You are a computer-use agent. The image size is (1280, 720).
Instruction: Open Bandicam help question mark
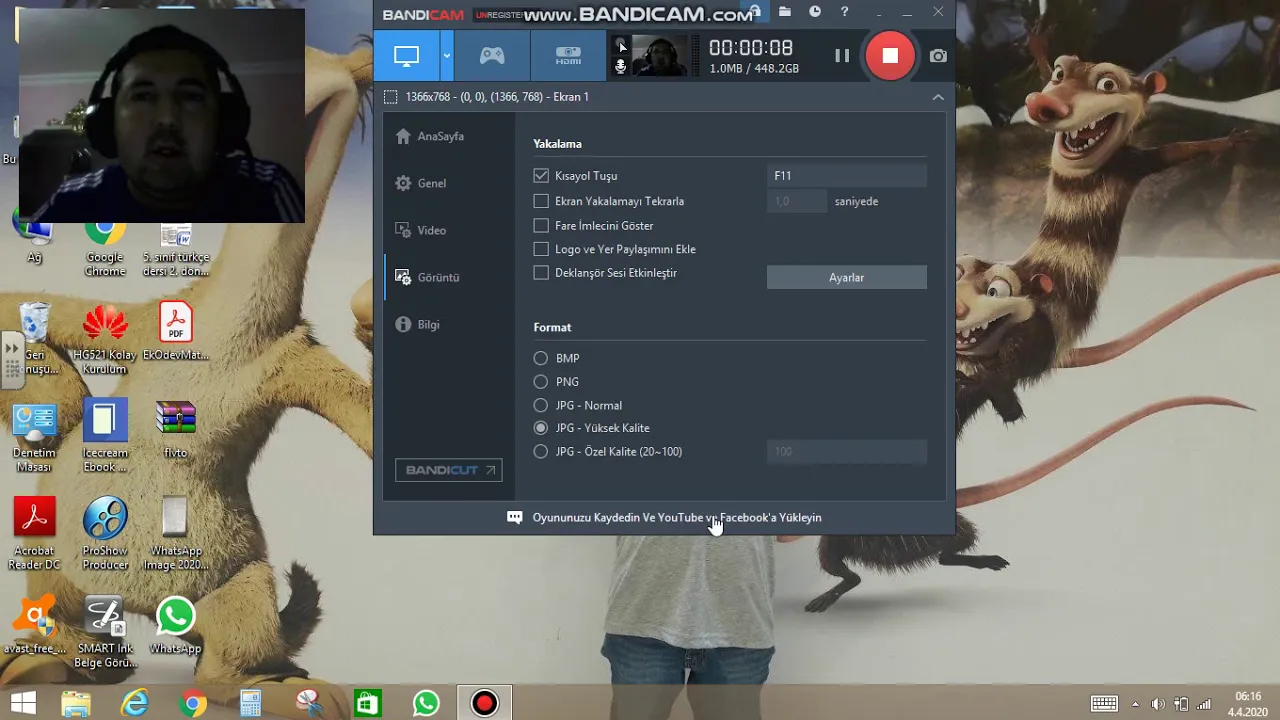click(845, 12)
